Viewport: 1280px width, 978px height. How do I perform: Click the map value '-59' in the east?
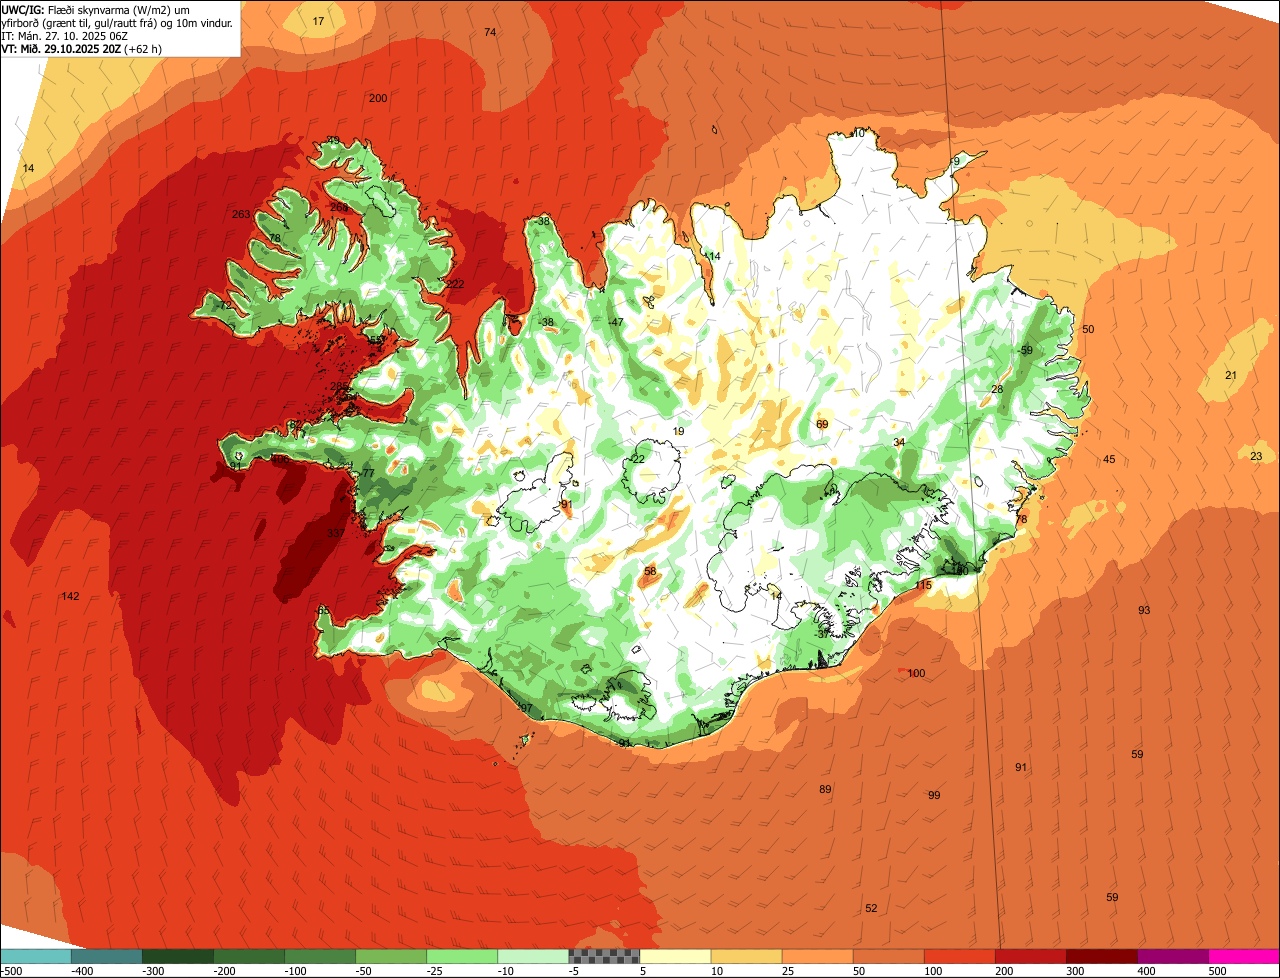[x=1025, y=350]
